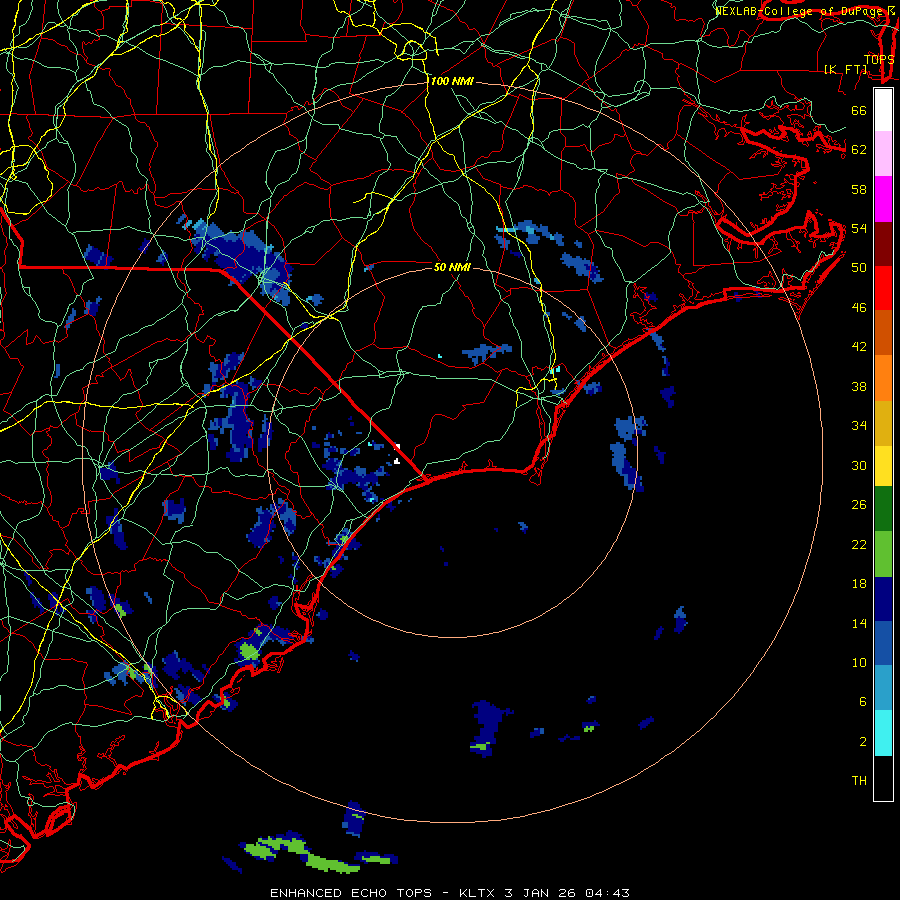Click the magenta legend swatch

[x=883, y=199]
